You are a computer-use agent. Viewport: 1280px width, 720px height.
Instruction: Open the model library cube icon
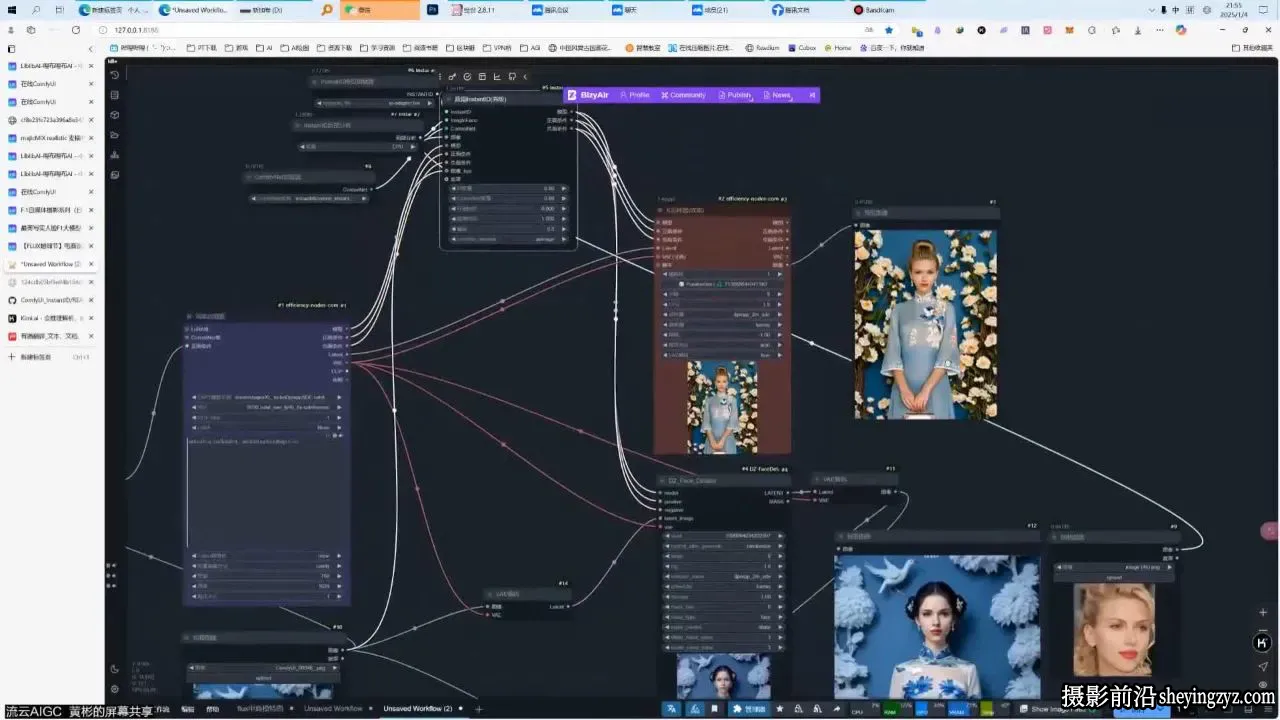point(115,115)
